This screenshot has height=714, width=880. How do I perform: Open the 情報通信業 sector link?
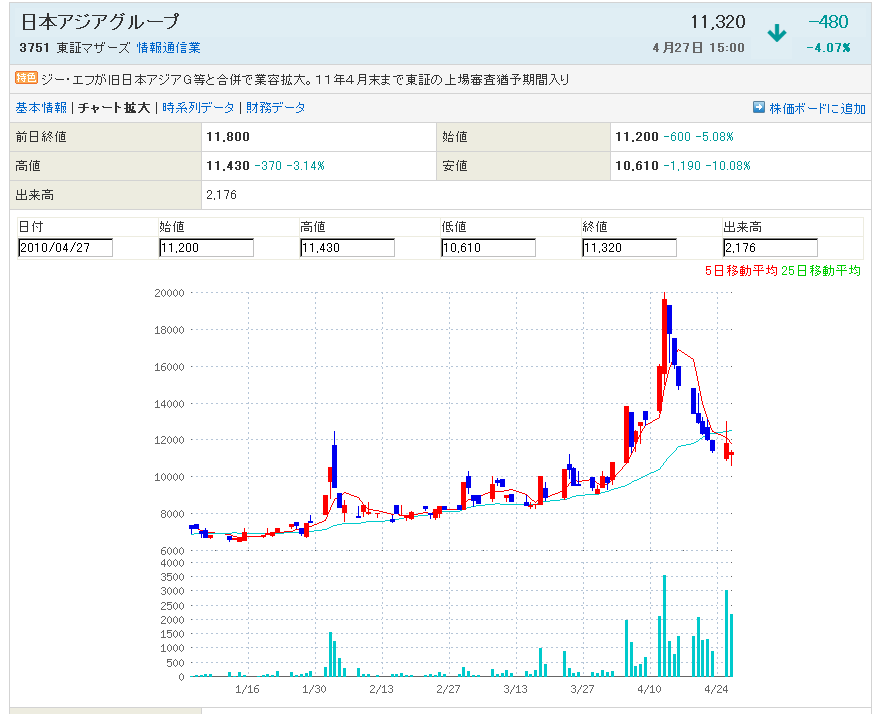coord(168,48)
